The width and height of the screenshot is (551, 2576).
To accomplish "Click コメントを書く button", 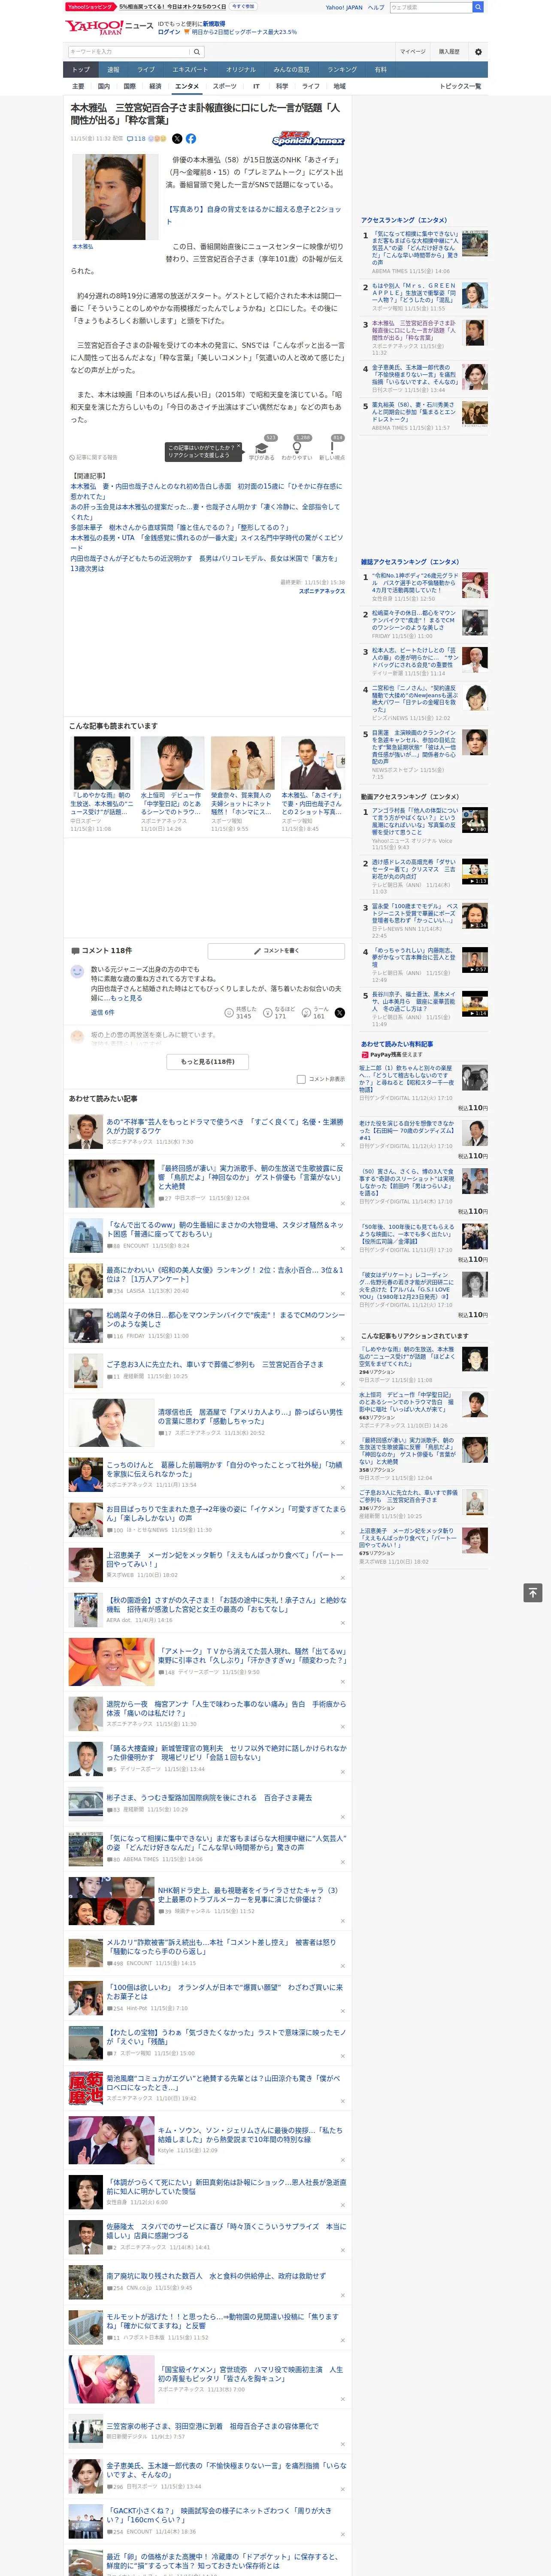I will 276,950.
